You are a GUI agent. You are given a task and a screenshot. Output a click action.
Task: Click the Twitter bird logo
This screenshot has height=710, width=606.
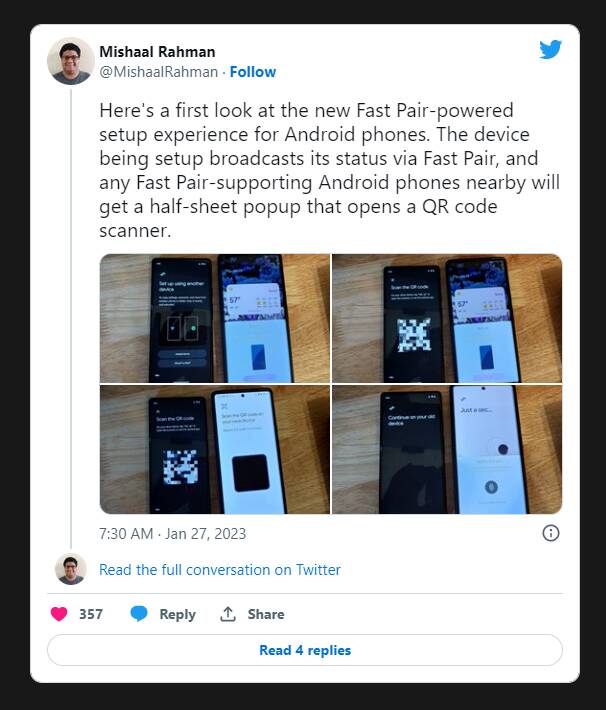pyautogui.click(x=551, y=51)
